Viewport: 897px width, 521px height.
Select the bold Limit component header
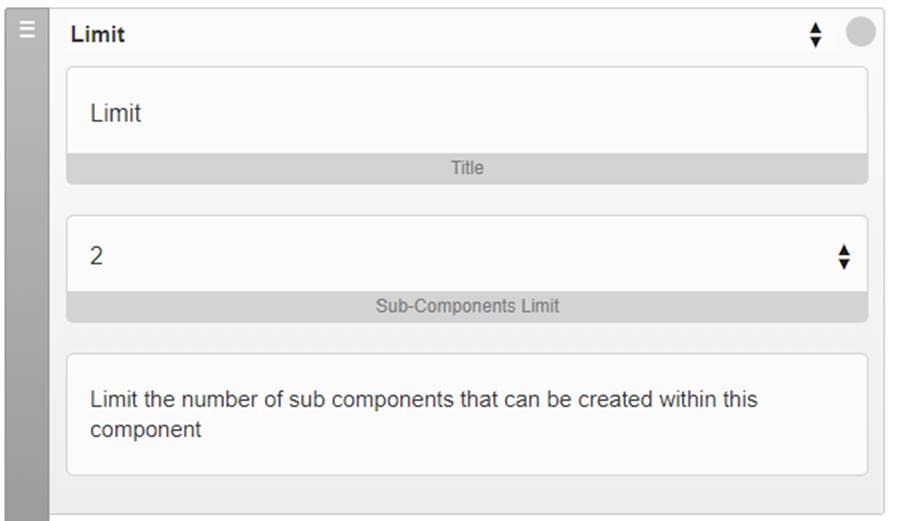pos(97,34)
